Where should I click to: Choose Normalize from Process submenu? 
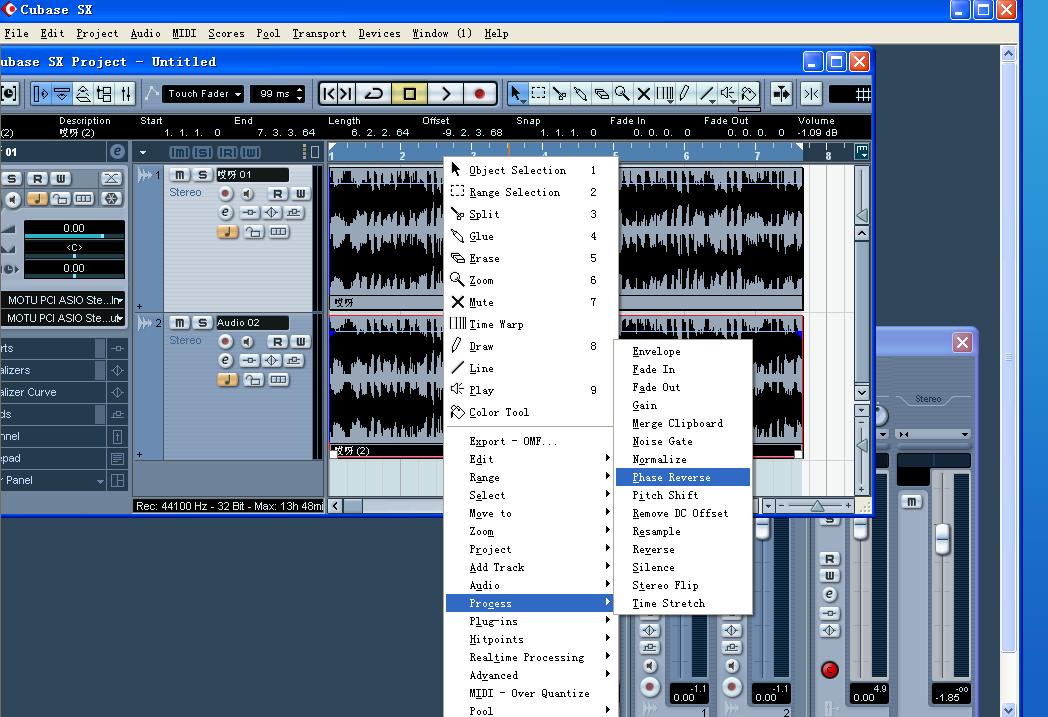pos(682,459)
